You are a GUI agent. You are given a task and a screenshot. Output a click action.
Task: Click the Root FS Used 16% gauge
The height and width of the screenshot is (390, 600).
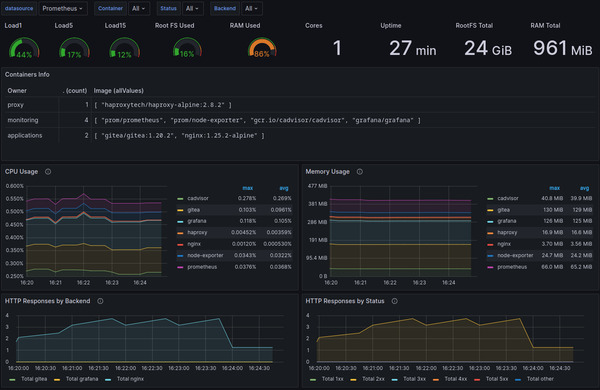pos(187,48)
